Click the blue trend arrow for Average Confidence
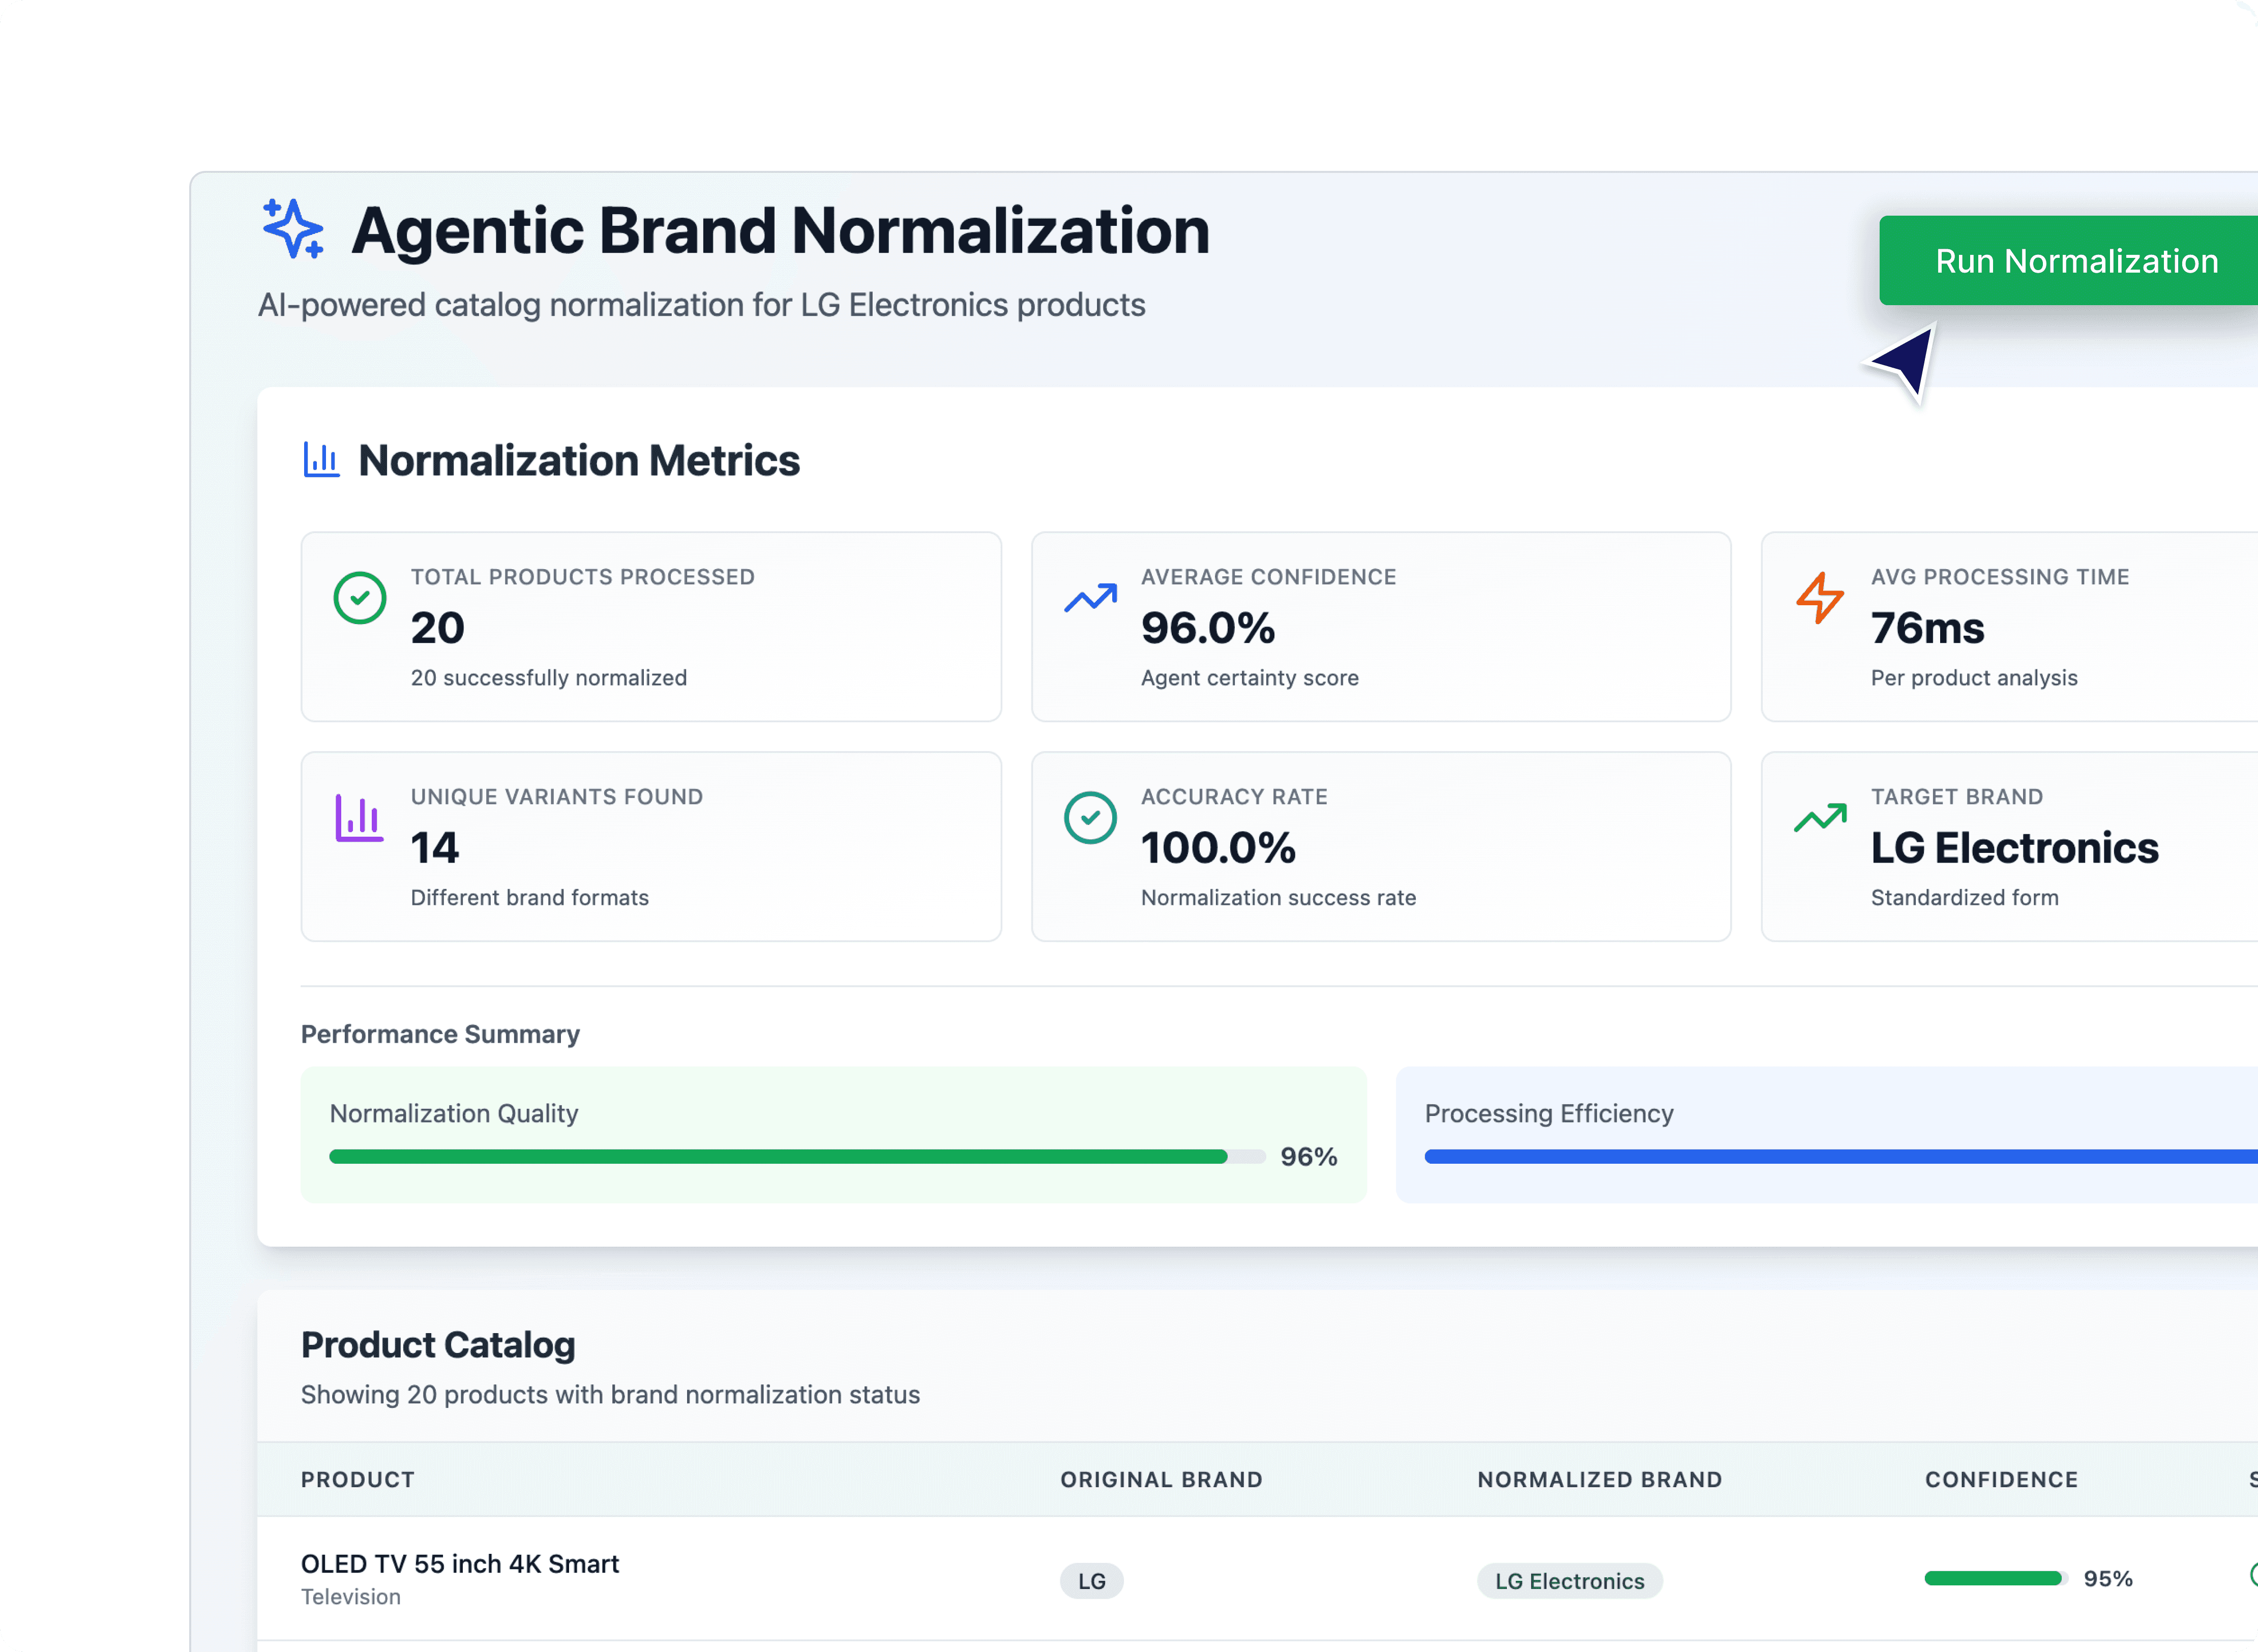The width and height of the screenshot is (2258, 1652). pyautogui.click(x=1090, y=598)
